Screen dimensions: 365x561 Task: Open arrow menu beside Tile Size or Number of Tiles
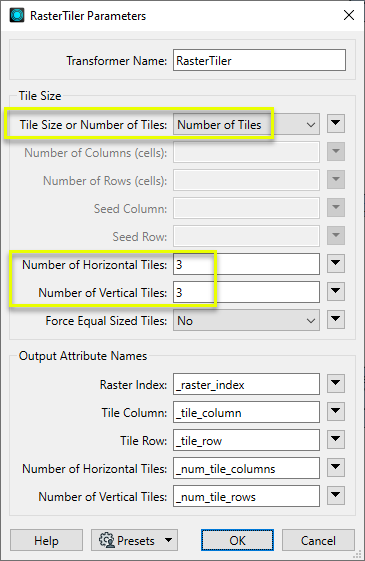(336, 123)
